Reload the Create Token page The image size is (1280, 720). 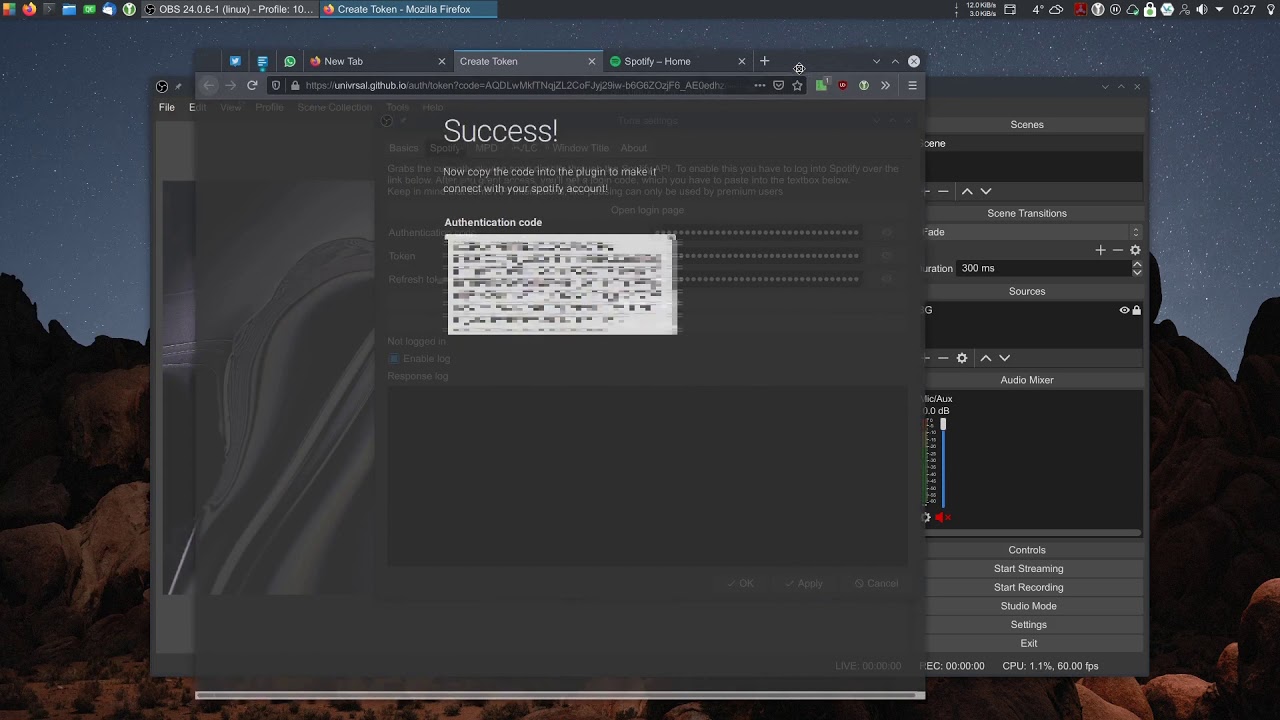[x=252, y=86]
